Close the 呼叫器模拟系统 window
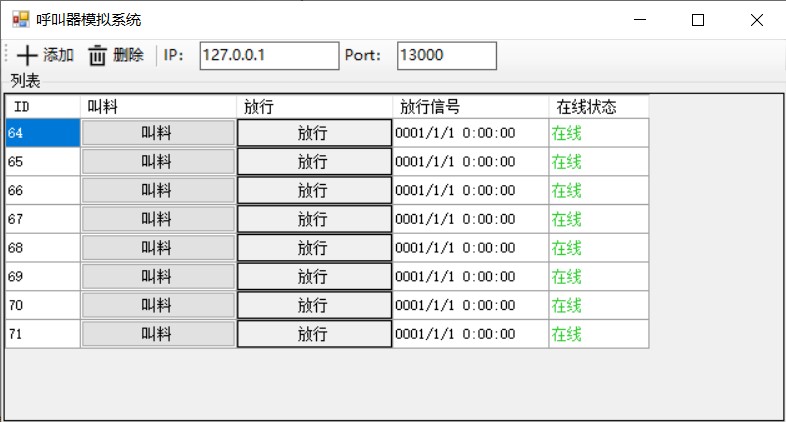 757,20
